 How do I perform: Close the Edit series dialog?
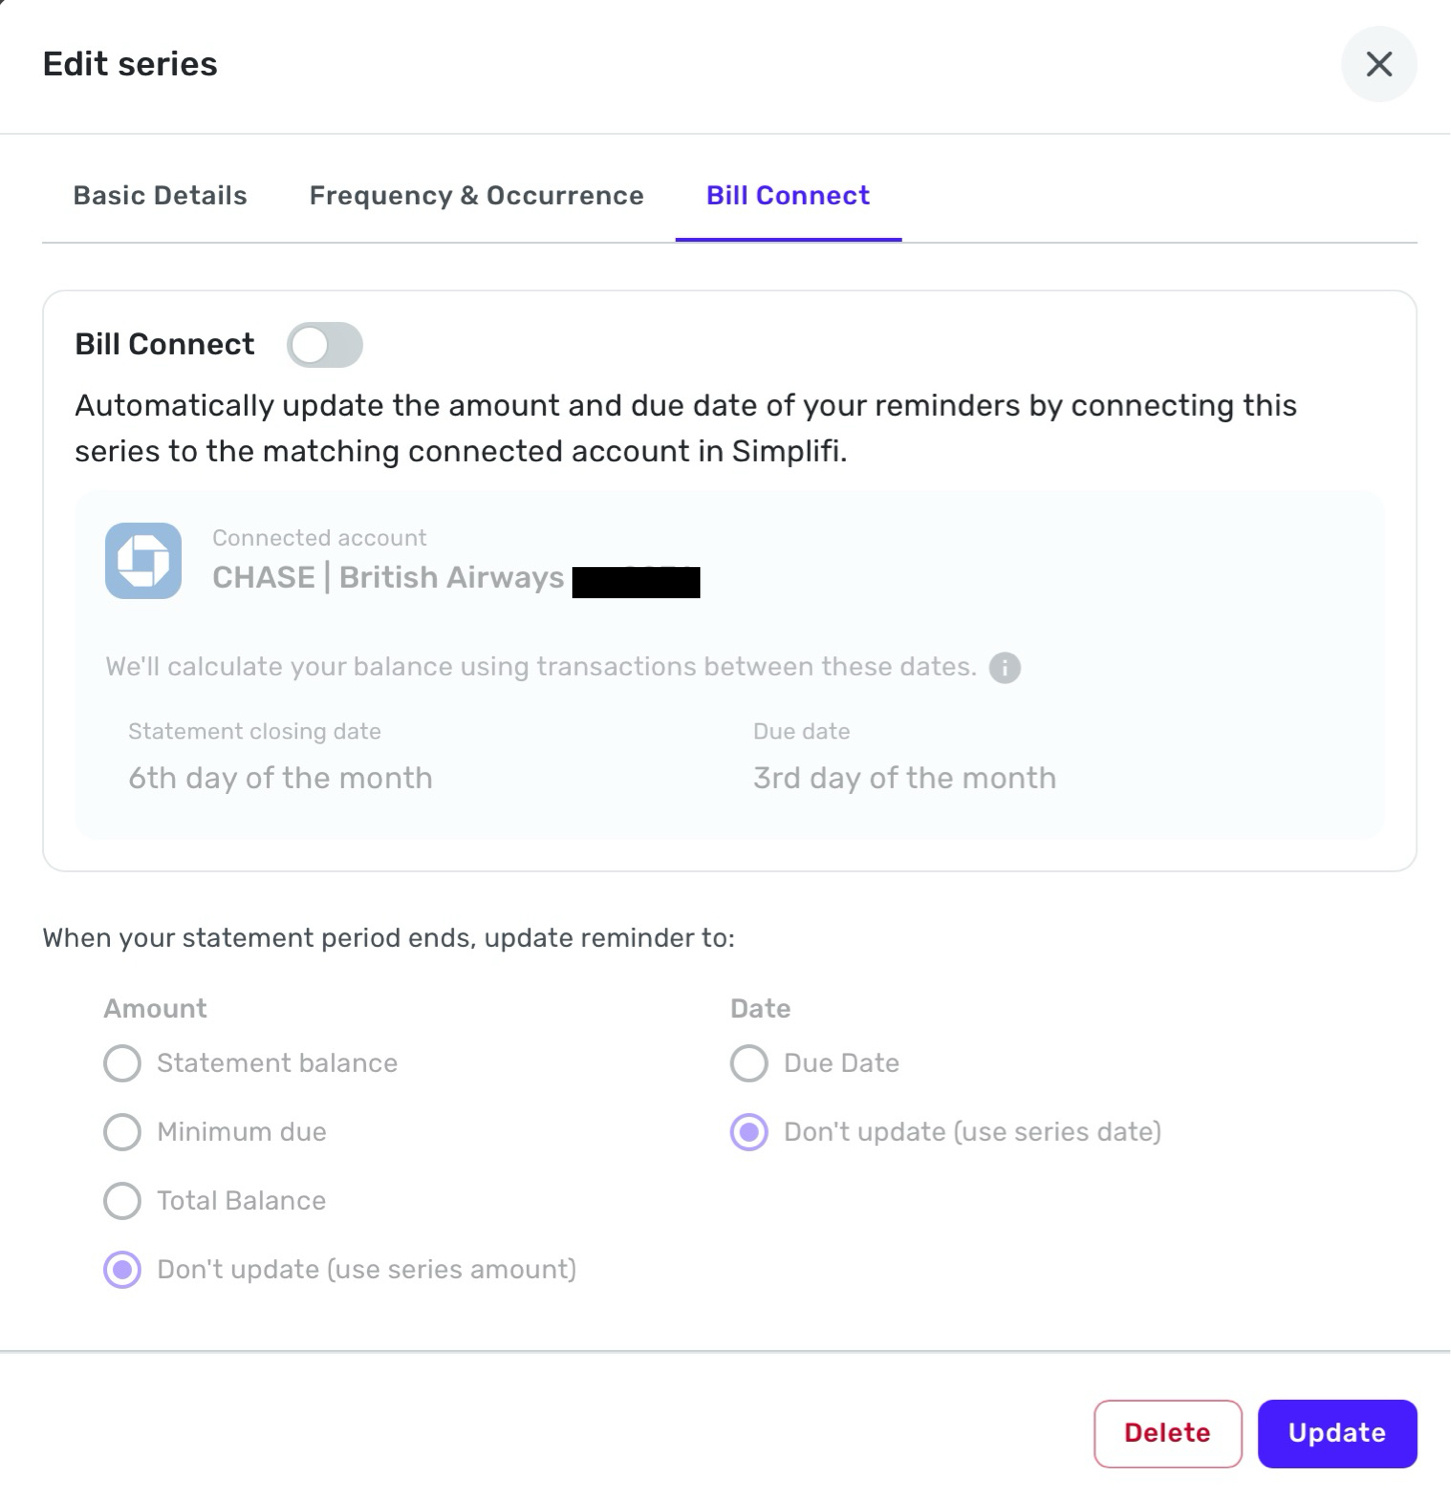click(x=1378, y=64)
